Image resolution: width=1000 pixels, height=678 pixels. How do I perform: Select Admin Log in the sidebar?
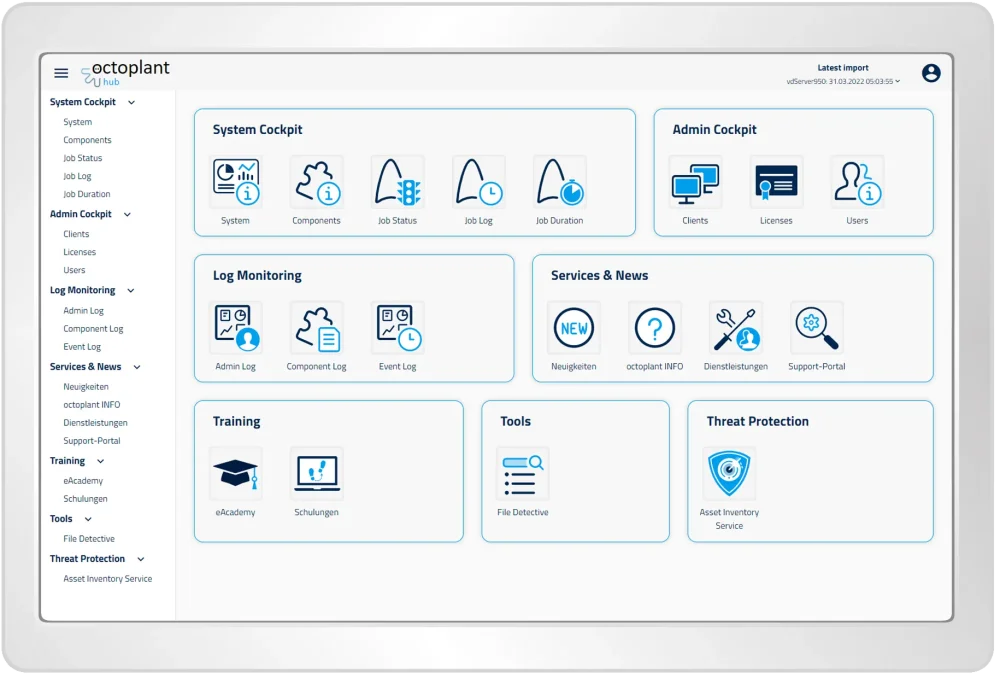tap(84, 311)
